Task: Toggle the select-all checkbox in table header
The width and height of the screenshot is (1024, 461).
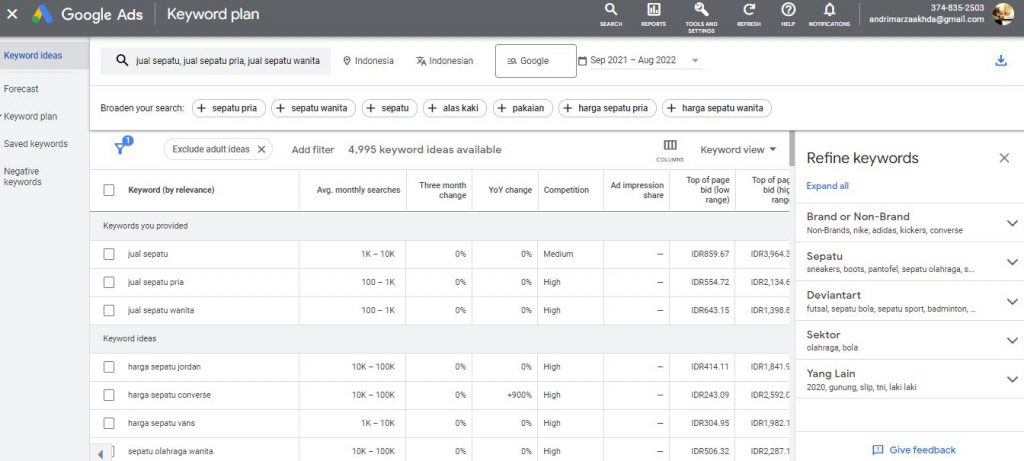Action: pyautogui.click(x=109, y=190)
